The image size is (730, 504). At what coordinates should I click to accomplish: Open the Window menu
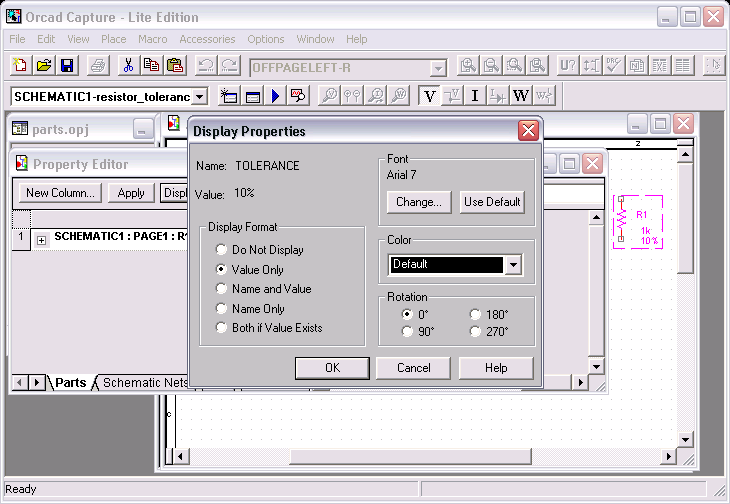[316, 39]
